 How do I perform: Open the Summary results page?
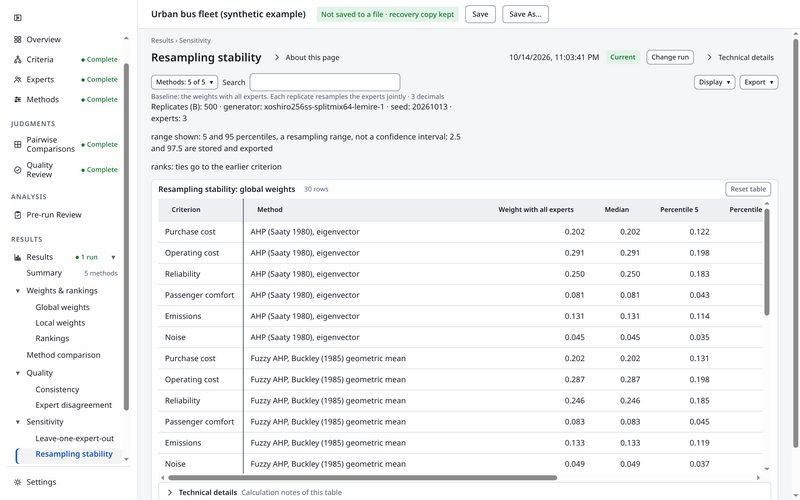[x=44, y=273]
